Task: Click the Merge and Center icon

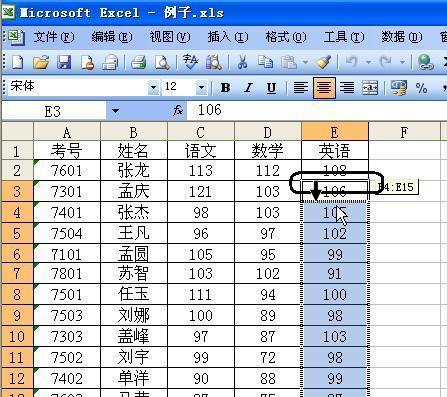Action: (x=370, y=88)
